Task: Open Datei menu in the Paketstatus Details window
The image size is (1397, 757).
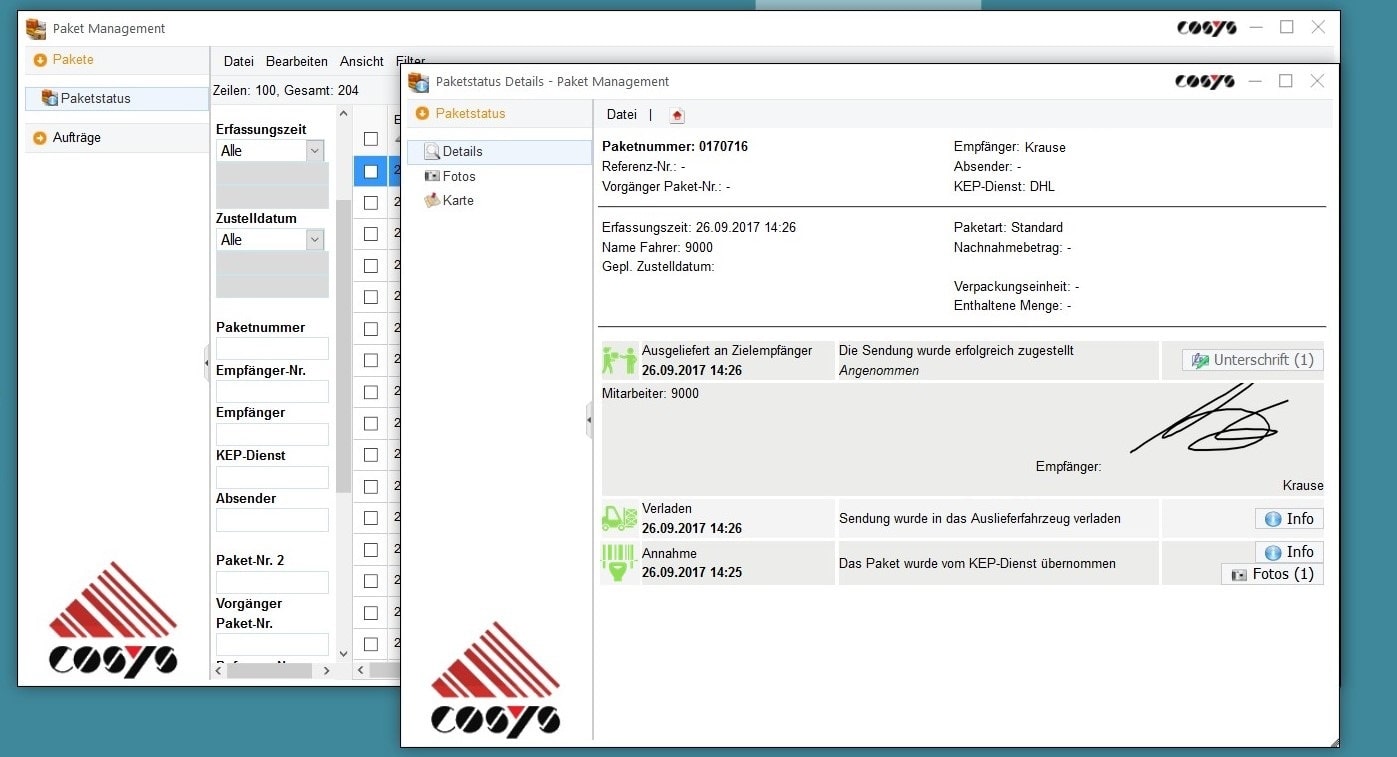Action: point(622,115)
